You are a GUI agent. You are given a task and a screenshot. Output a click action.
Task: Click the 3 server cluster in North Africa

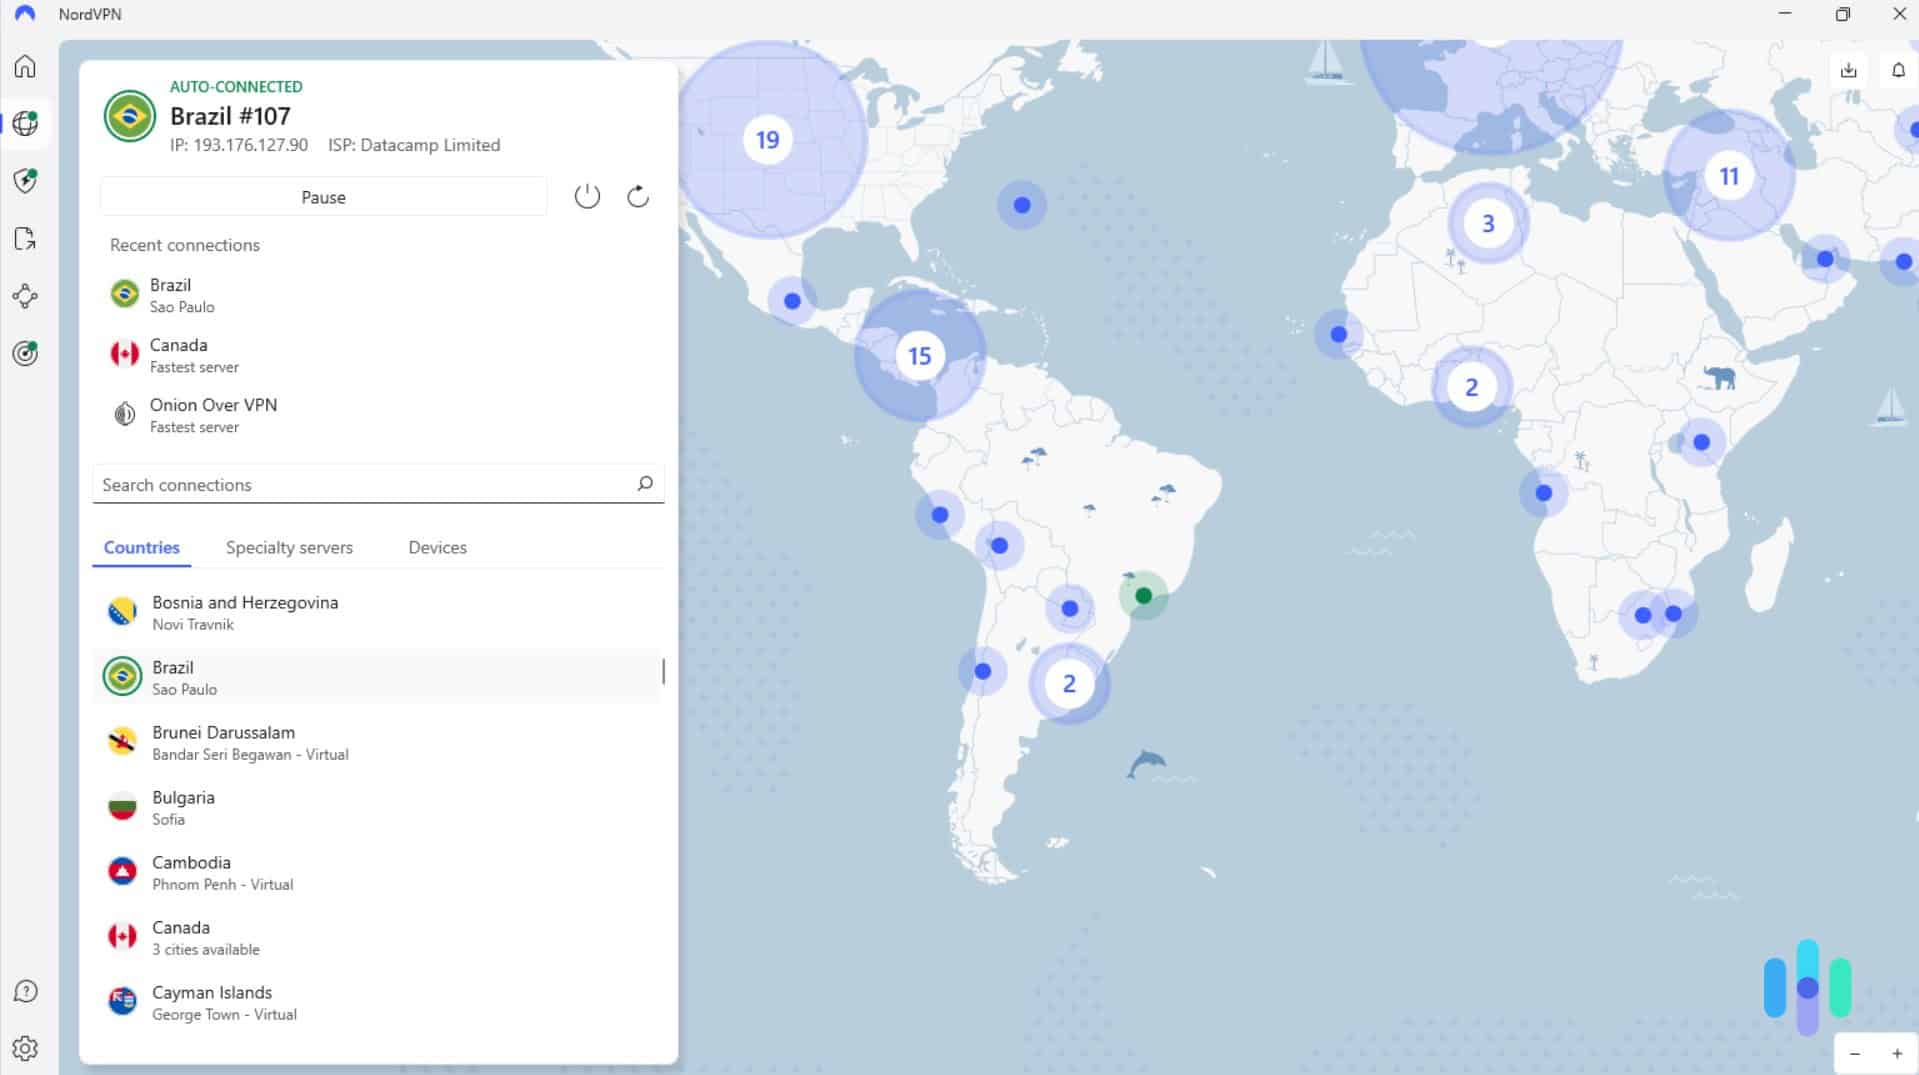pos(1488,222)
